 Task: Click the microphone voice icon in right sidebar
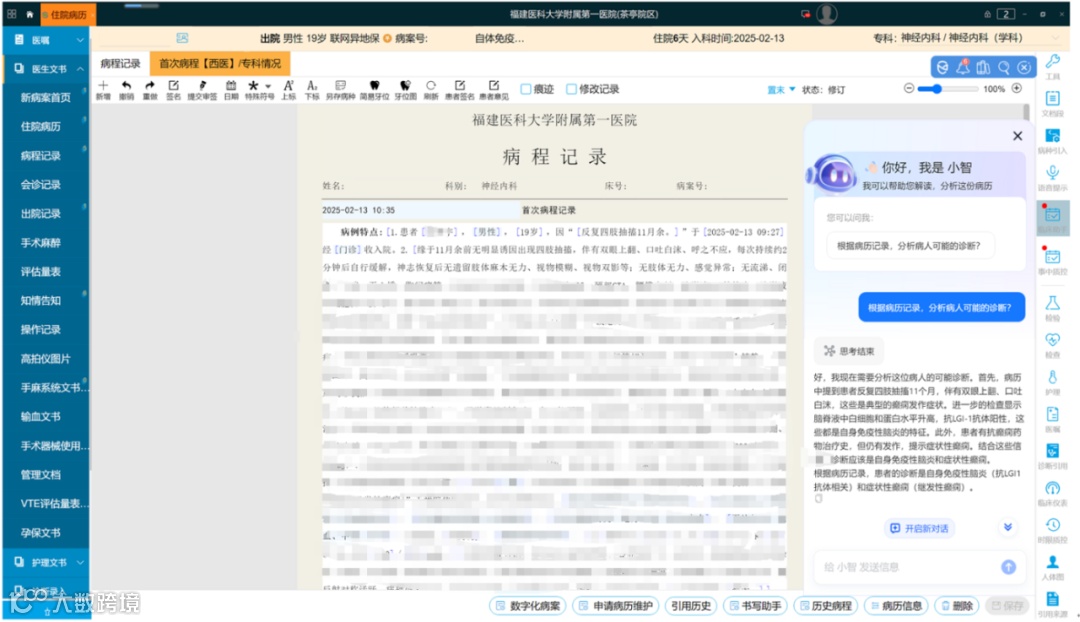[1052, 173]
